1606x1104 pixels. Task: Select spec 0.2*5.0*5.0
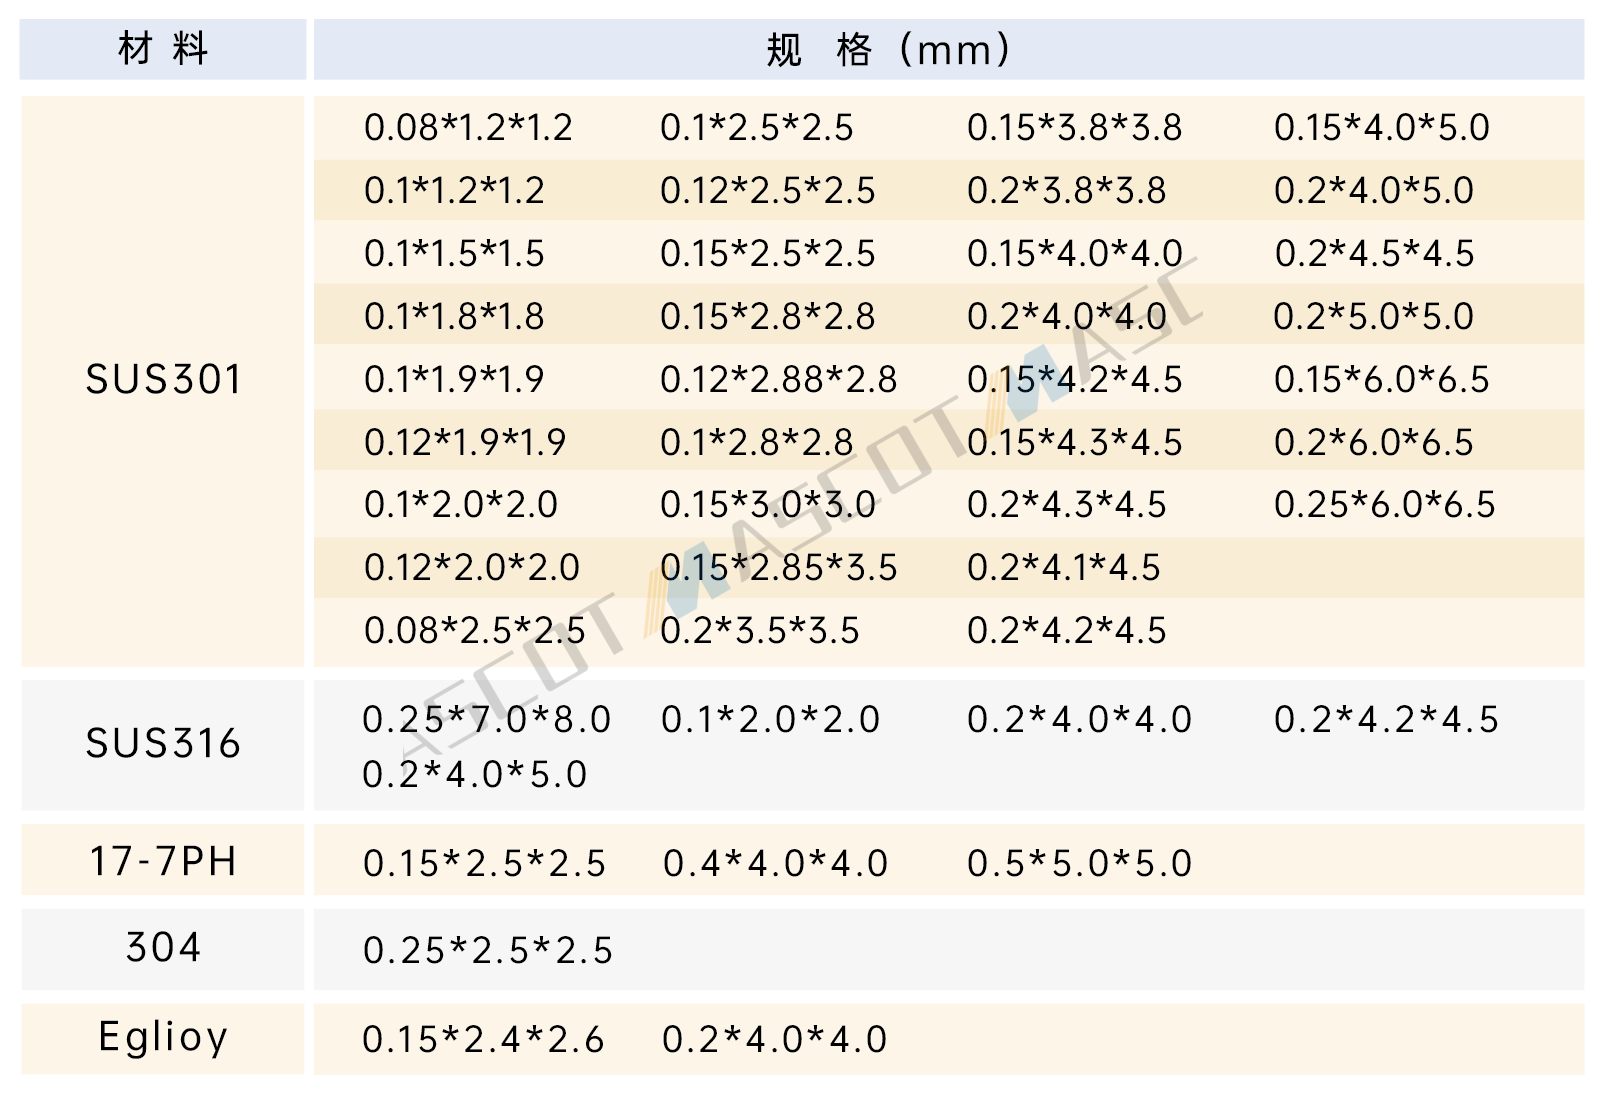(x=1373, y=317)
